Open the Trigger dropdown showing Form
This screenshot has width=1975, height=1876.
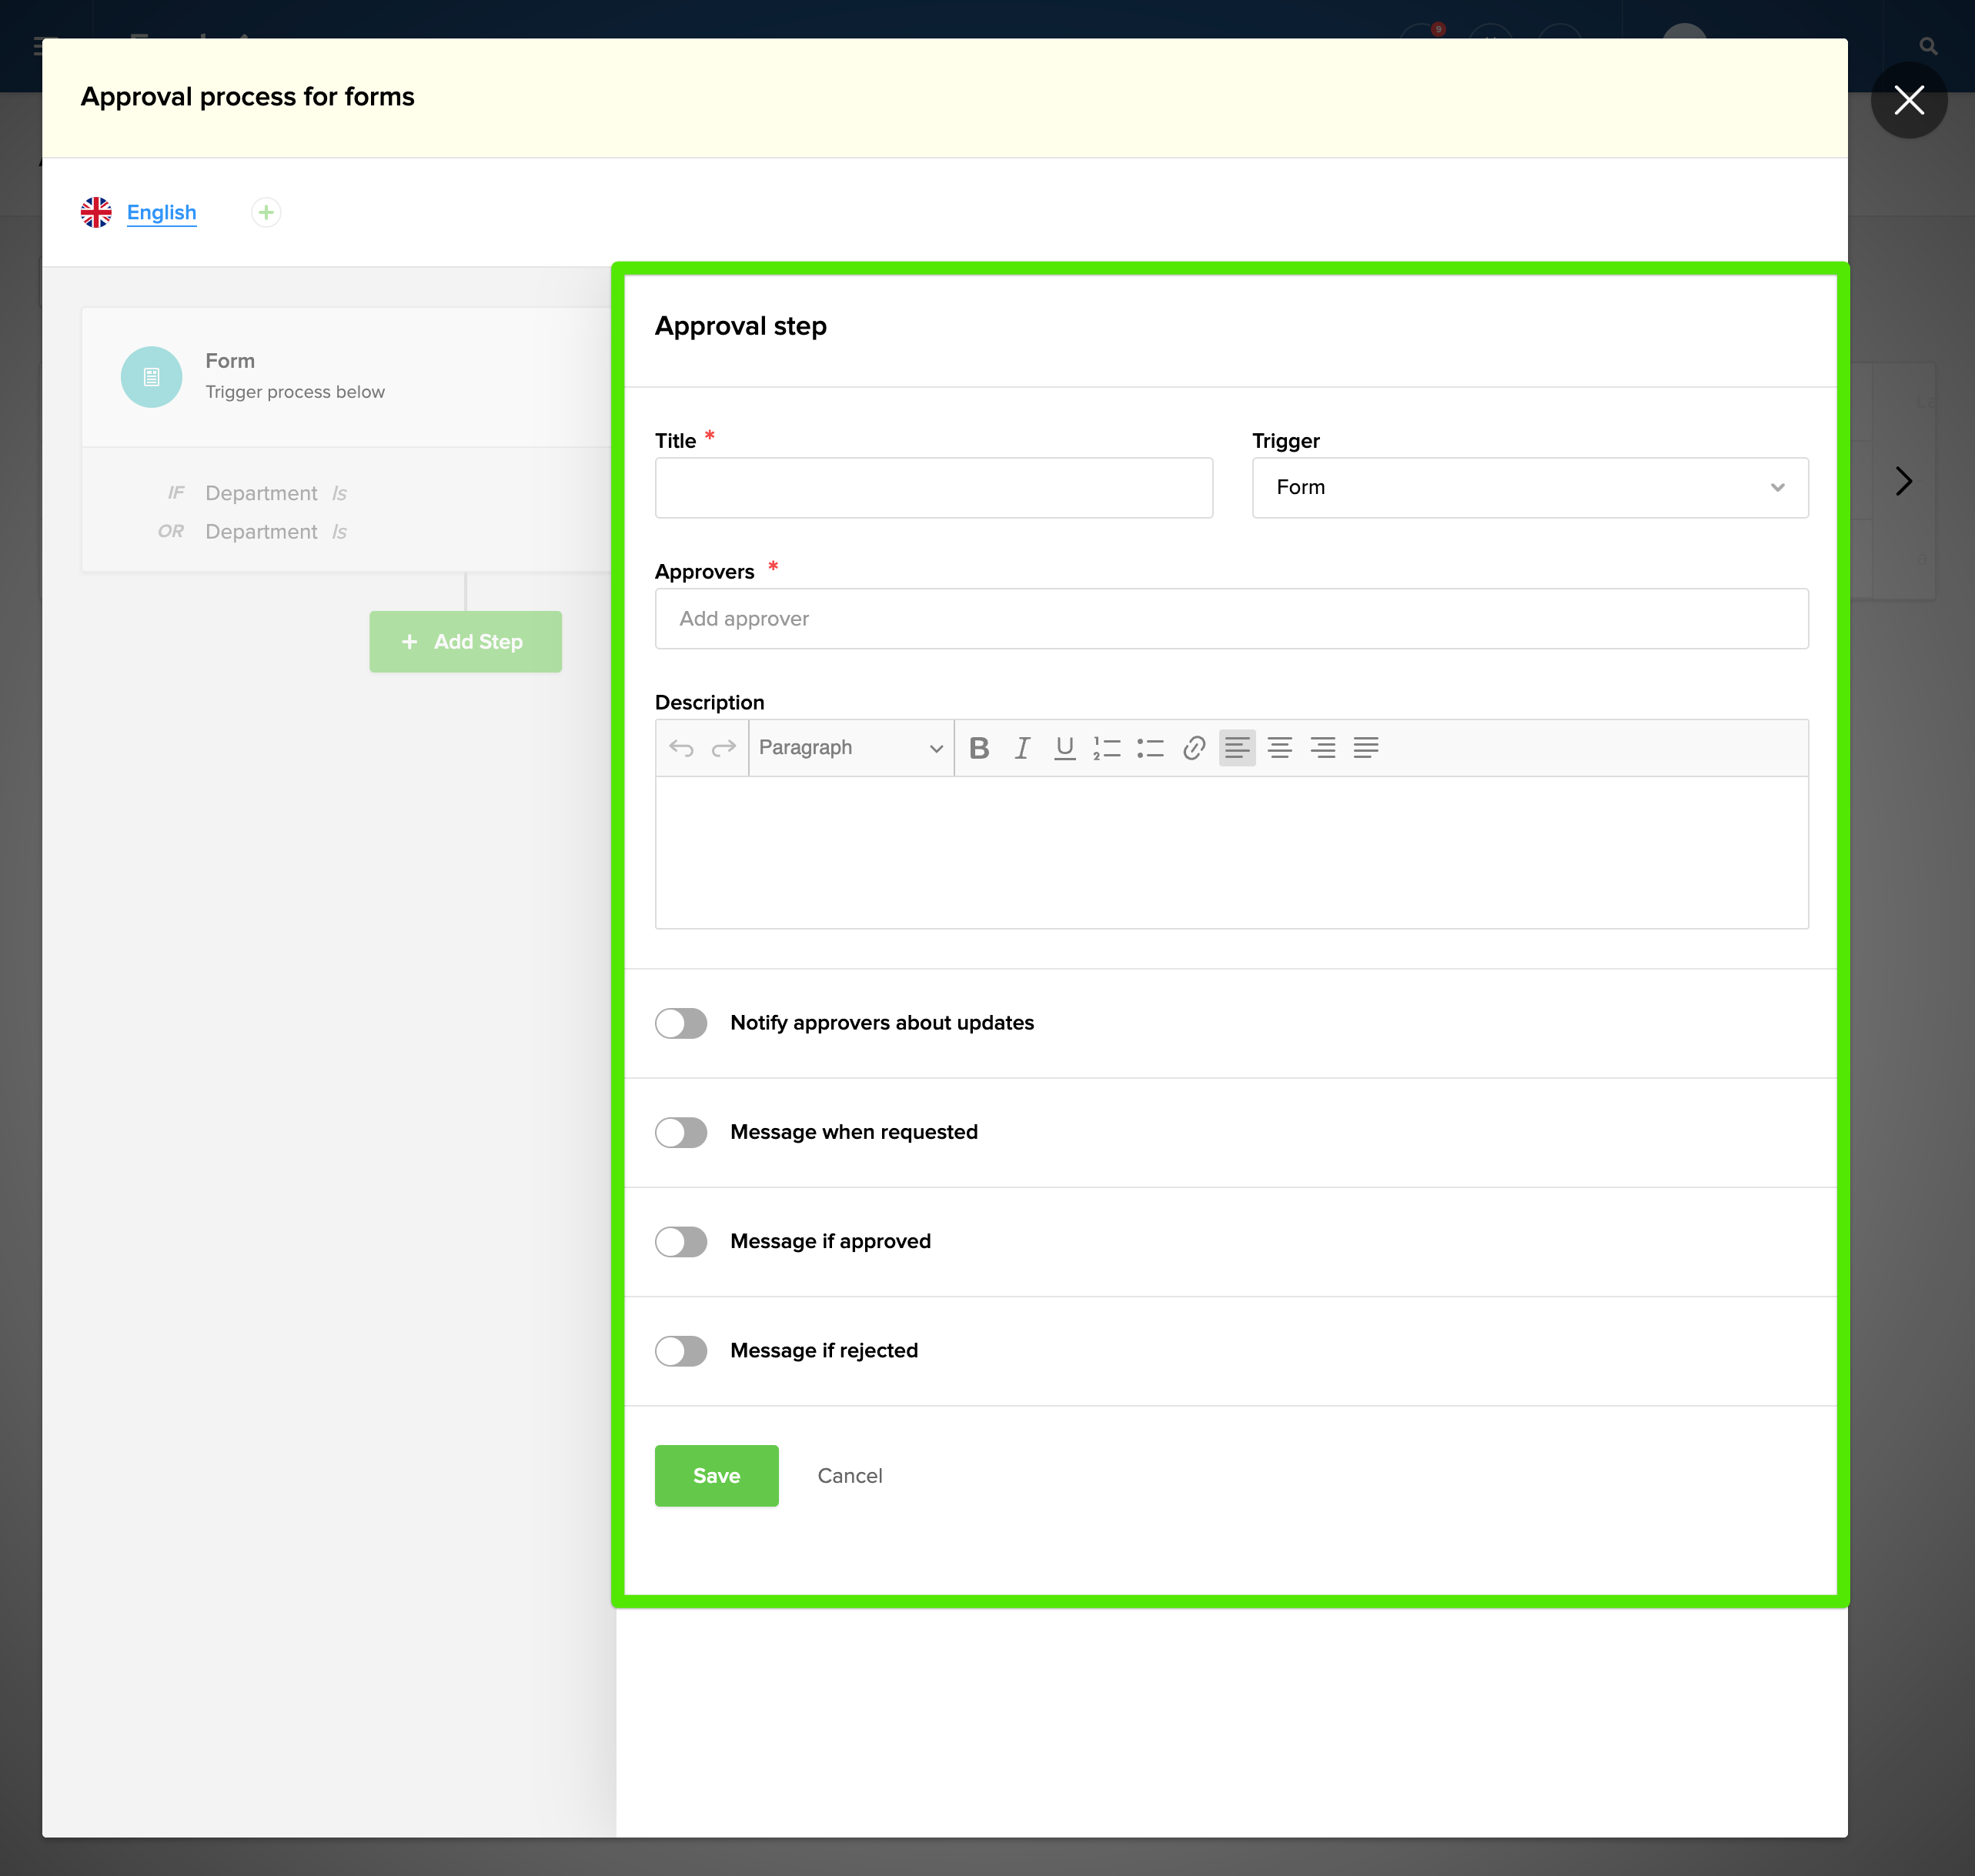tap(1529, 488)
